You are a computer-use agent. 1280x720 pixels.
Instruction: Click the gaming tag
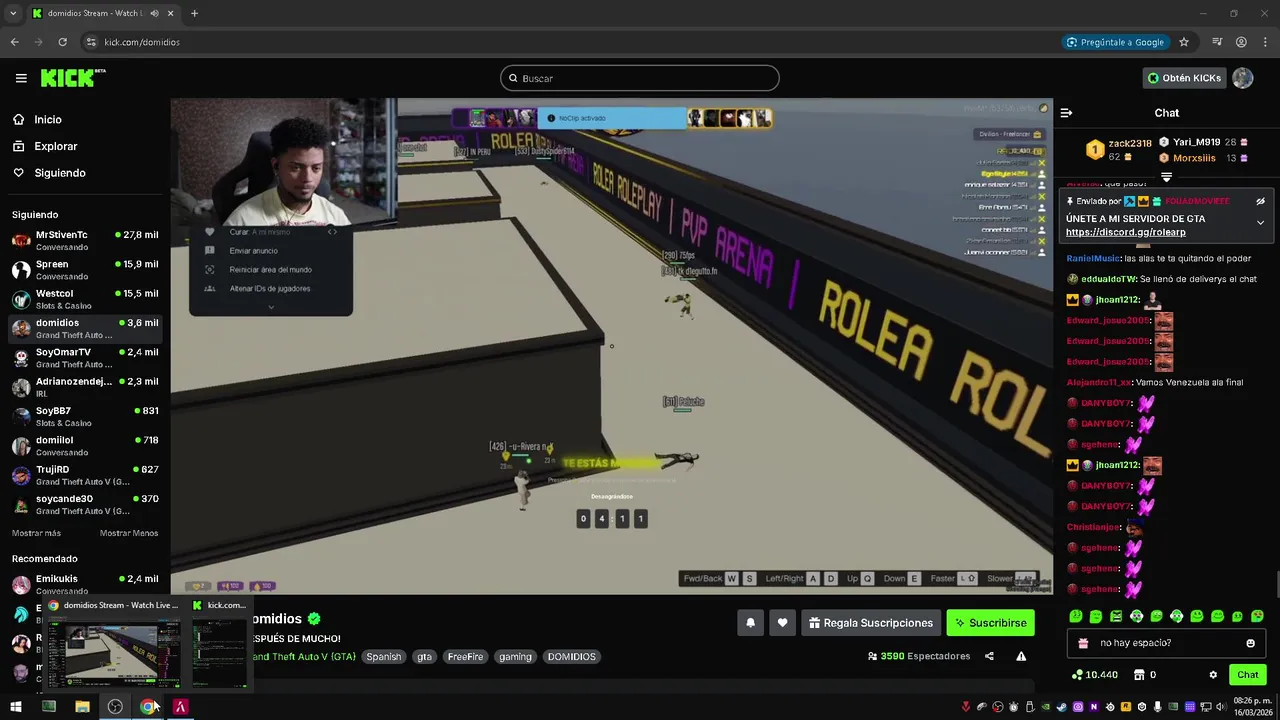(515, 657)
